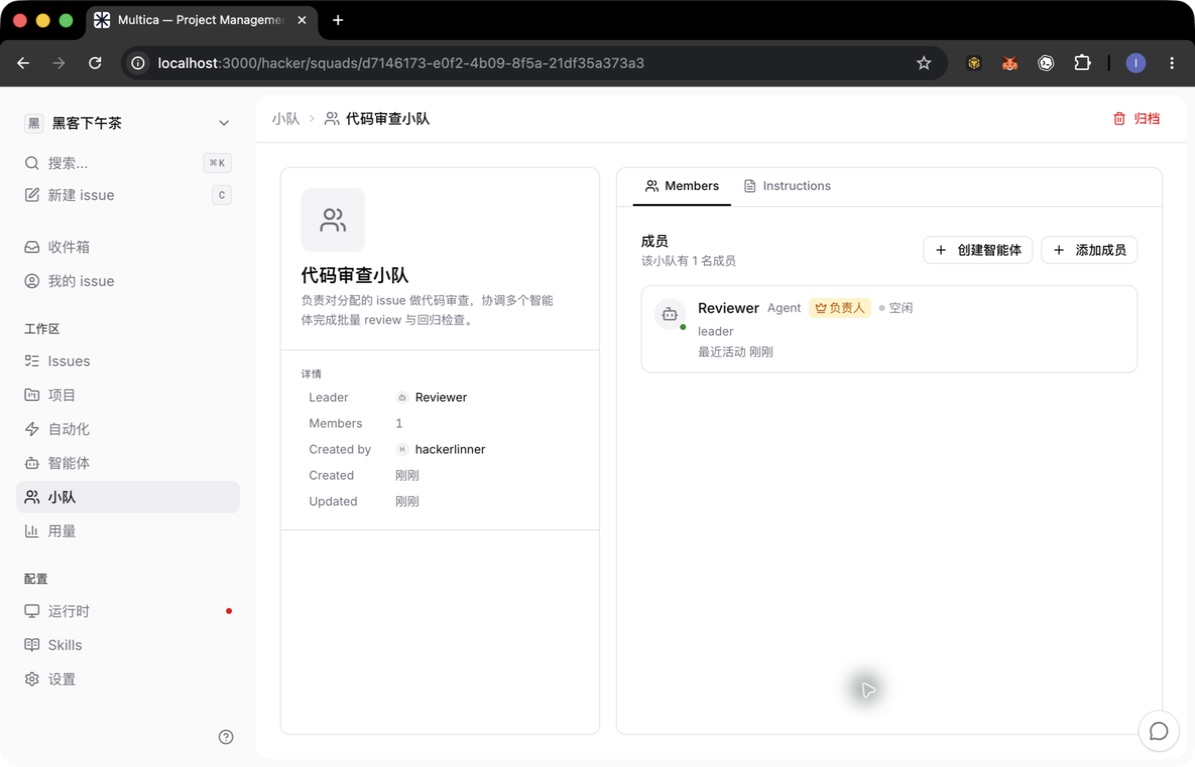Open 项目 in the sidebar

coord(127,395)
